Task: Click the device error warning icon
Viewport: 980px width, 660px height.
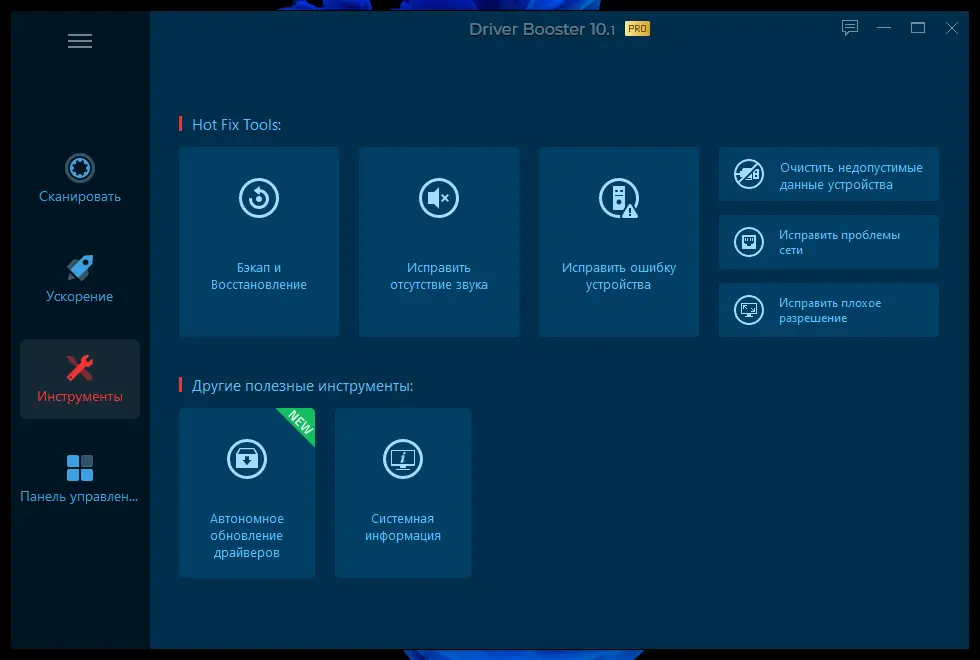Action: tap(619, 198)
